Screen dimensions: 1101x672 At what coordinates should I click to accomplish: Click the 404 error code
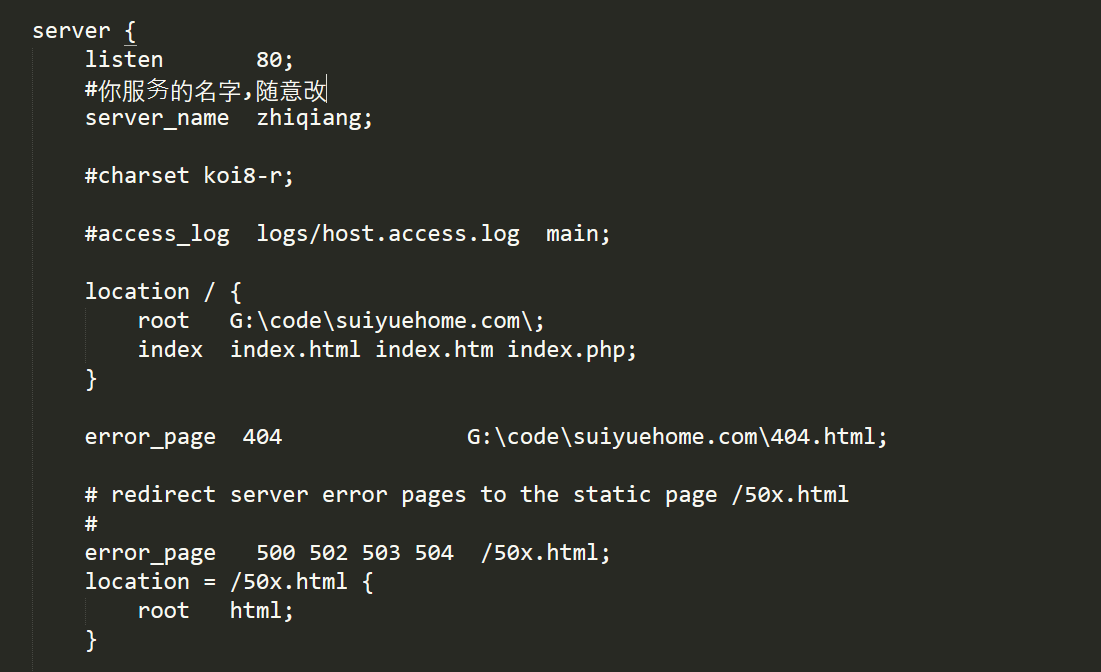pyautogui.click(x=262, y=437)
